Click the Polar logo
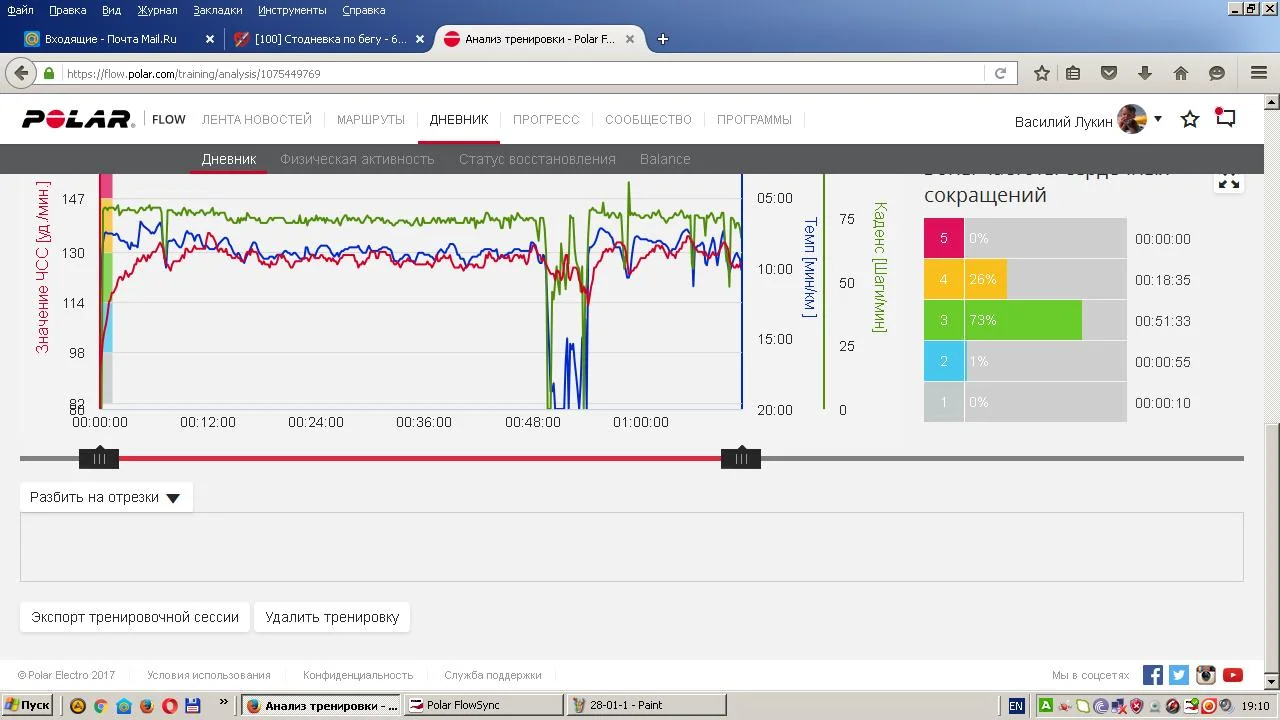The height and width of the screenshot is (720, 1280). pyautogui.click(x=78, y=120)
